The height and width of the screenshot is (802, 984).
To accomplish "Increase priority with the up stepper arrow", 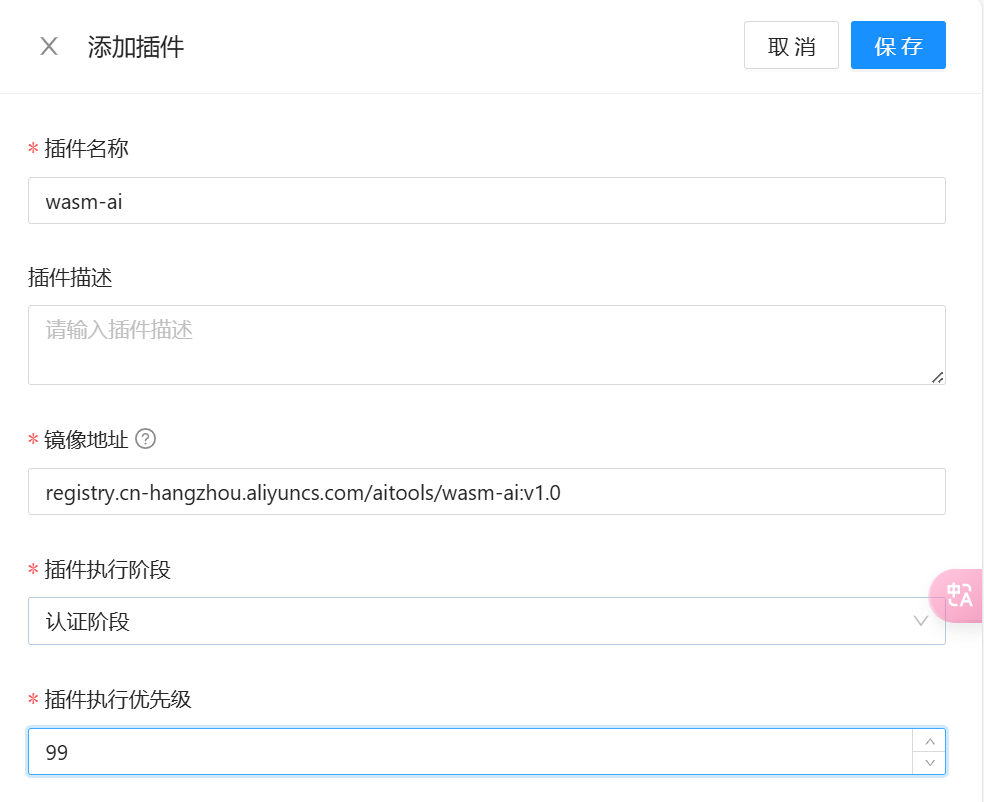I will click(929, 741).
